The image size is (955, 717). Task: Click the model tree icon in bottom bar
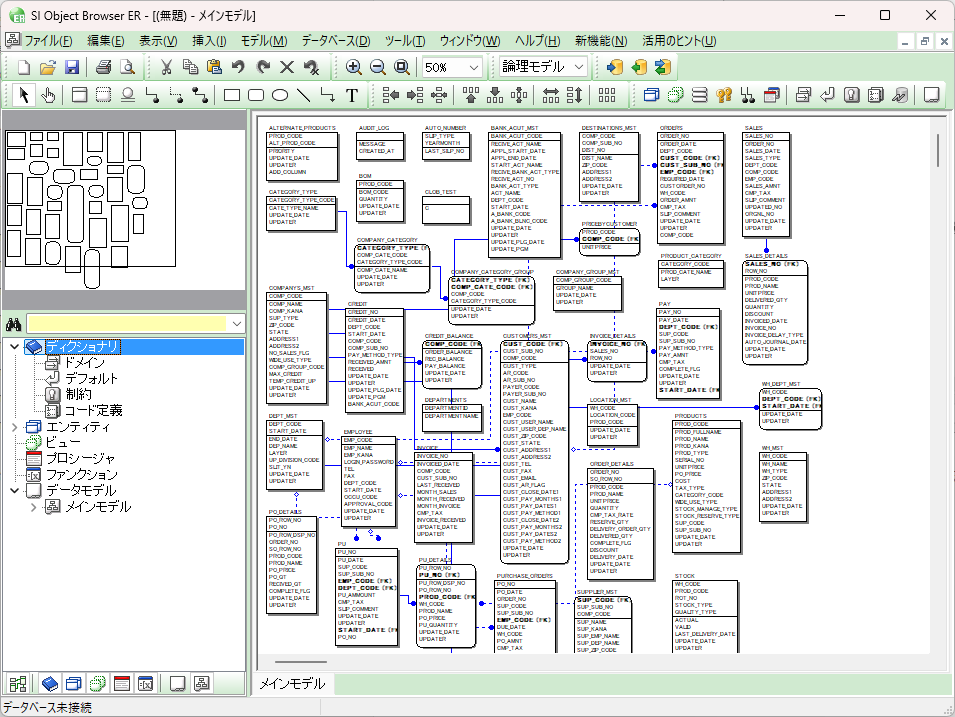202,683
